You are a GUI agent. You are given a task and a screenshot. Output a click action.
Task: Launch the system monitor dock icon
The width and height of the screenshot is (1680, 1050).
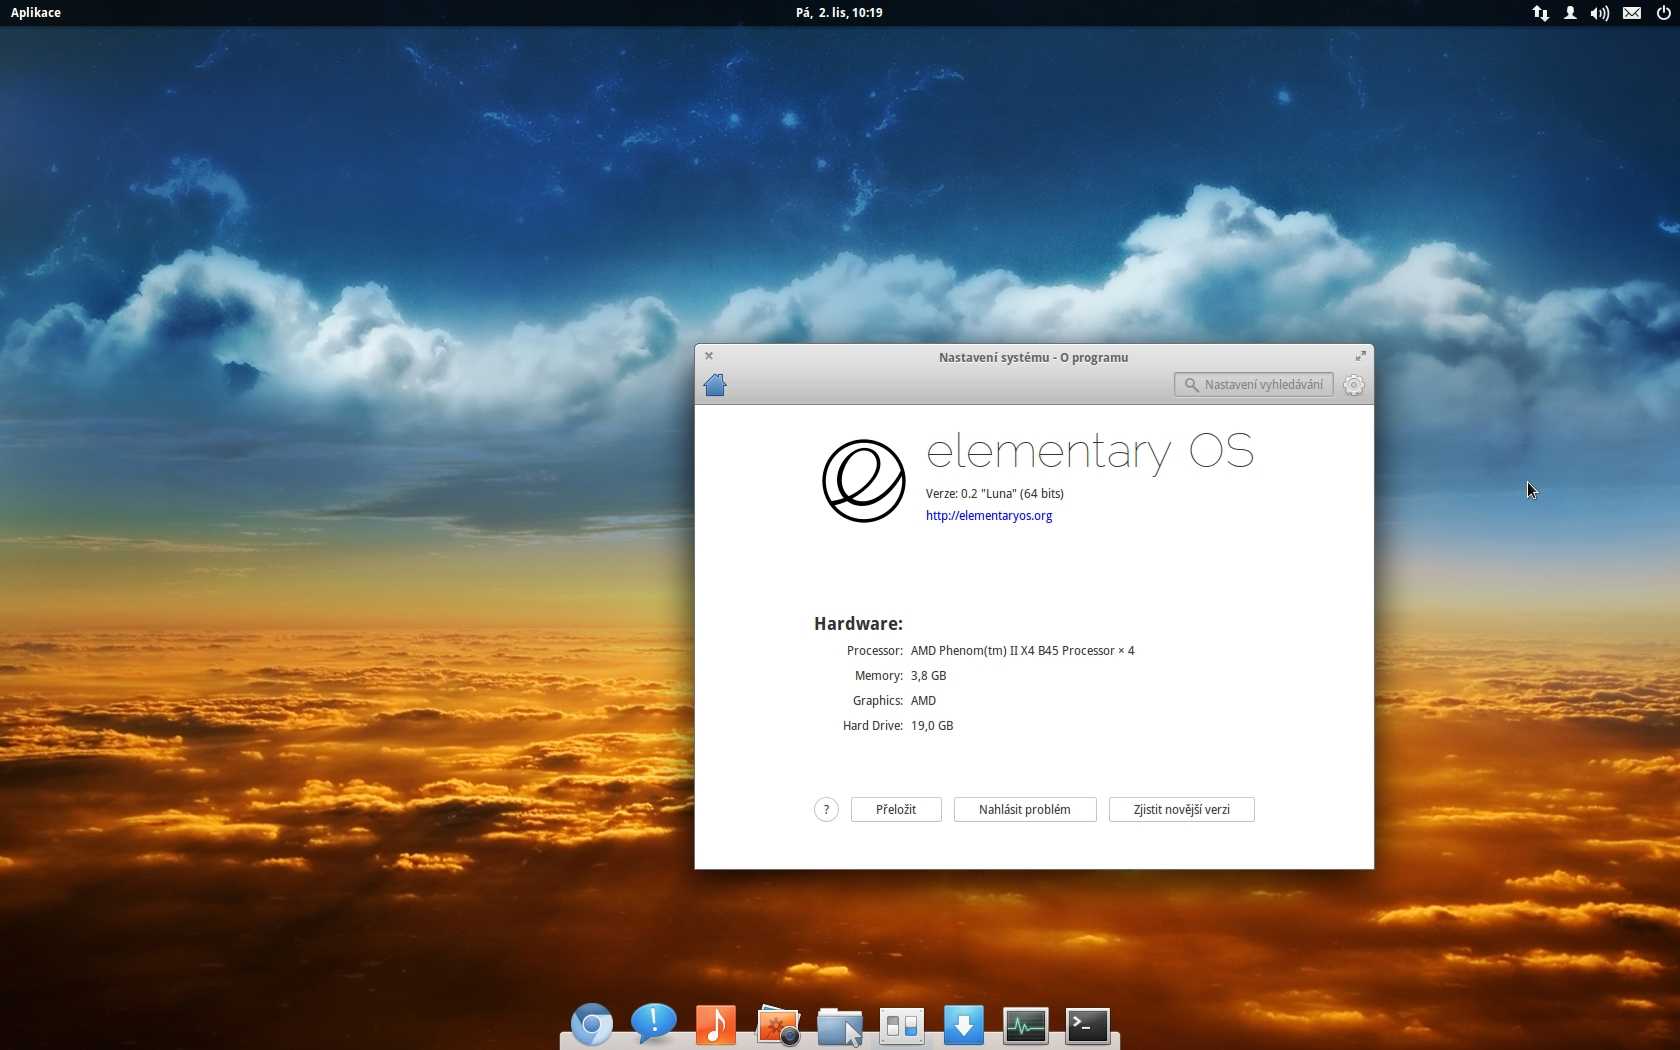(x=1026, y=1026)
